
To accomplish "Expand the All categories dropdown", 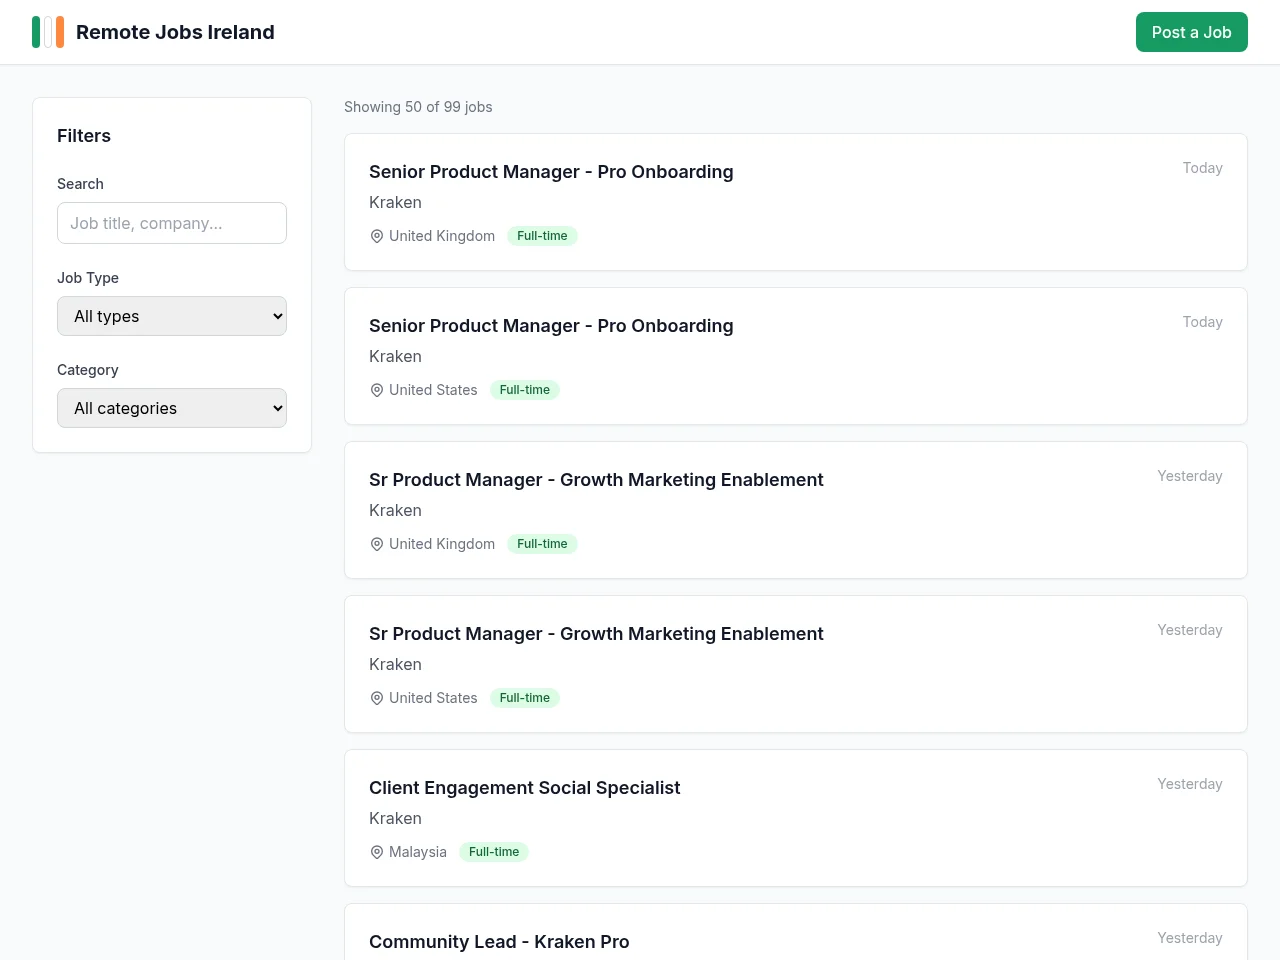I will (x=172, y=408).
